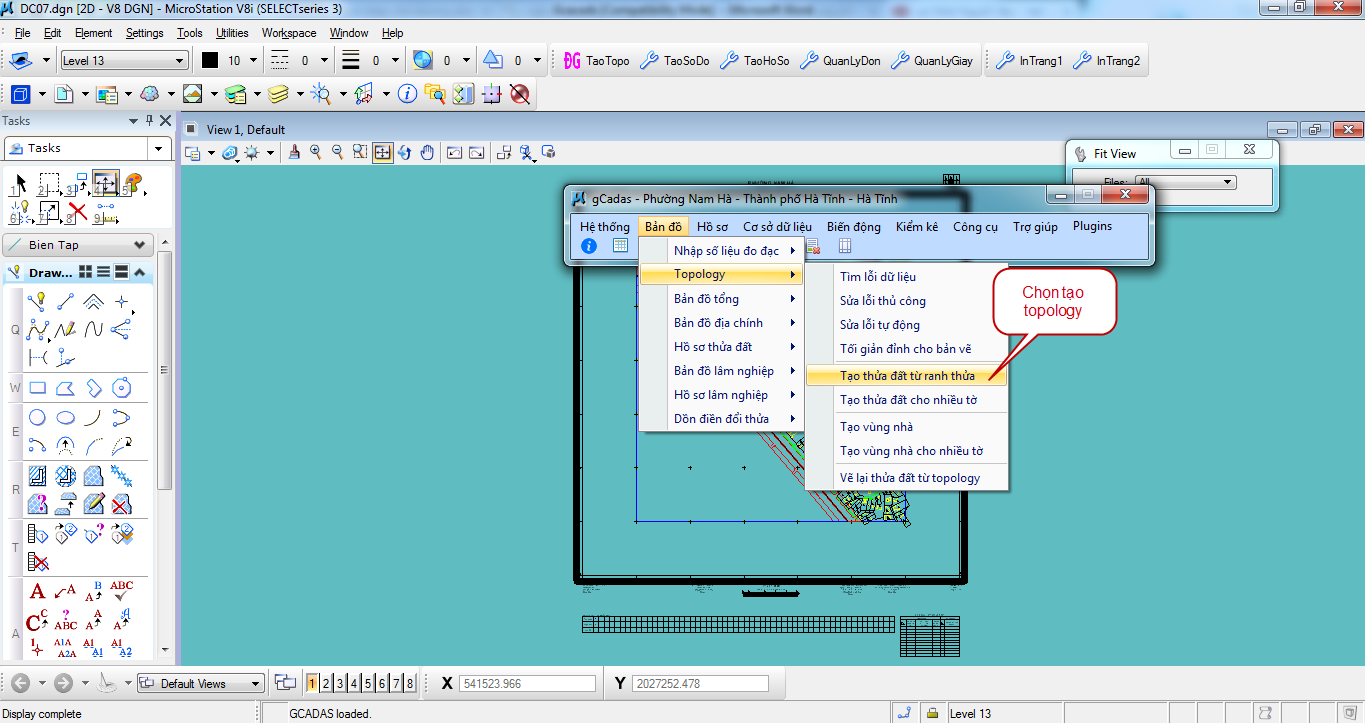Choose the Place Circle tool
Image resolution: width=1365 pixels, height=723 pixels.
(x=38, y=418)
